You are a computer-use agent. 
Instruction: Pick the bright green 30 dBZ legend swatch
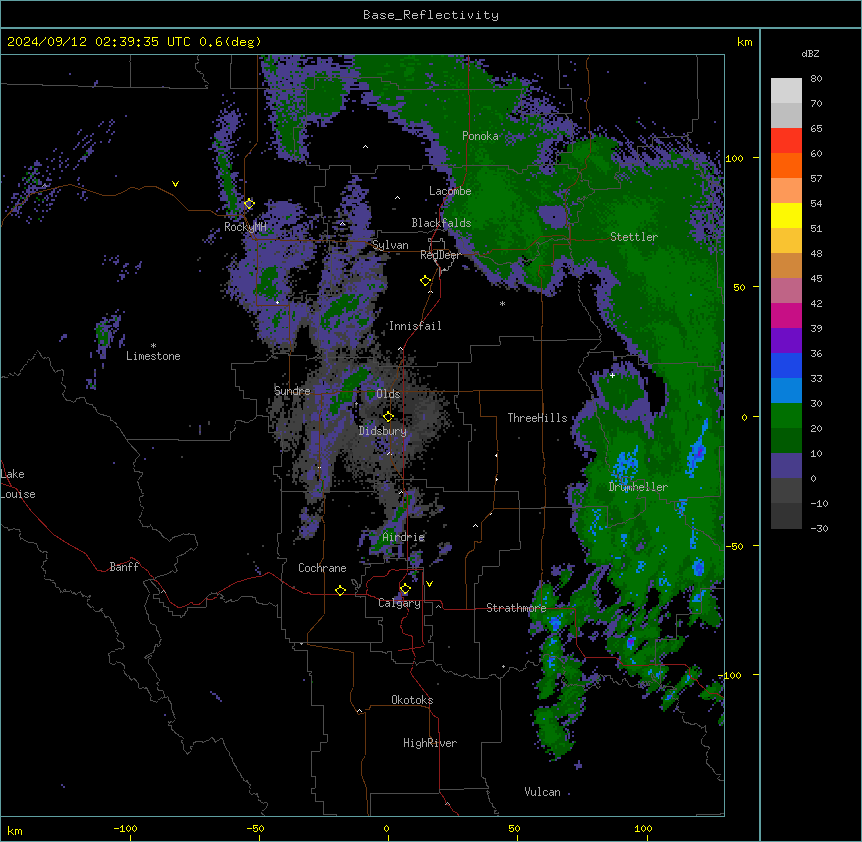(x=786, y=416)
